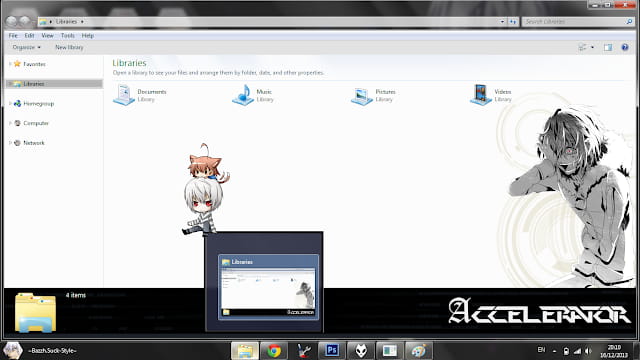640x360 pixels.
Task: Open the view options dropdown arrow
Action: click(x=592, y=47)
